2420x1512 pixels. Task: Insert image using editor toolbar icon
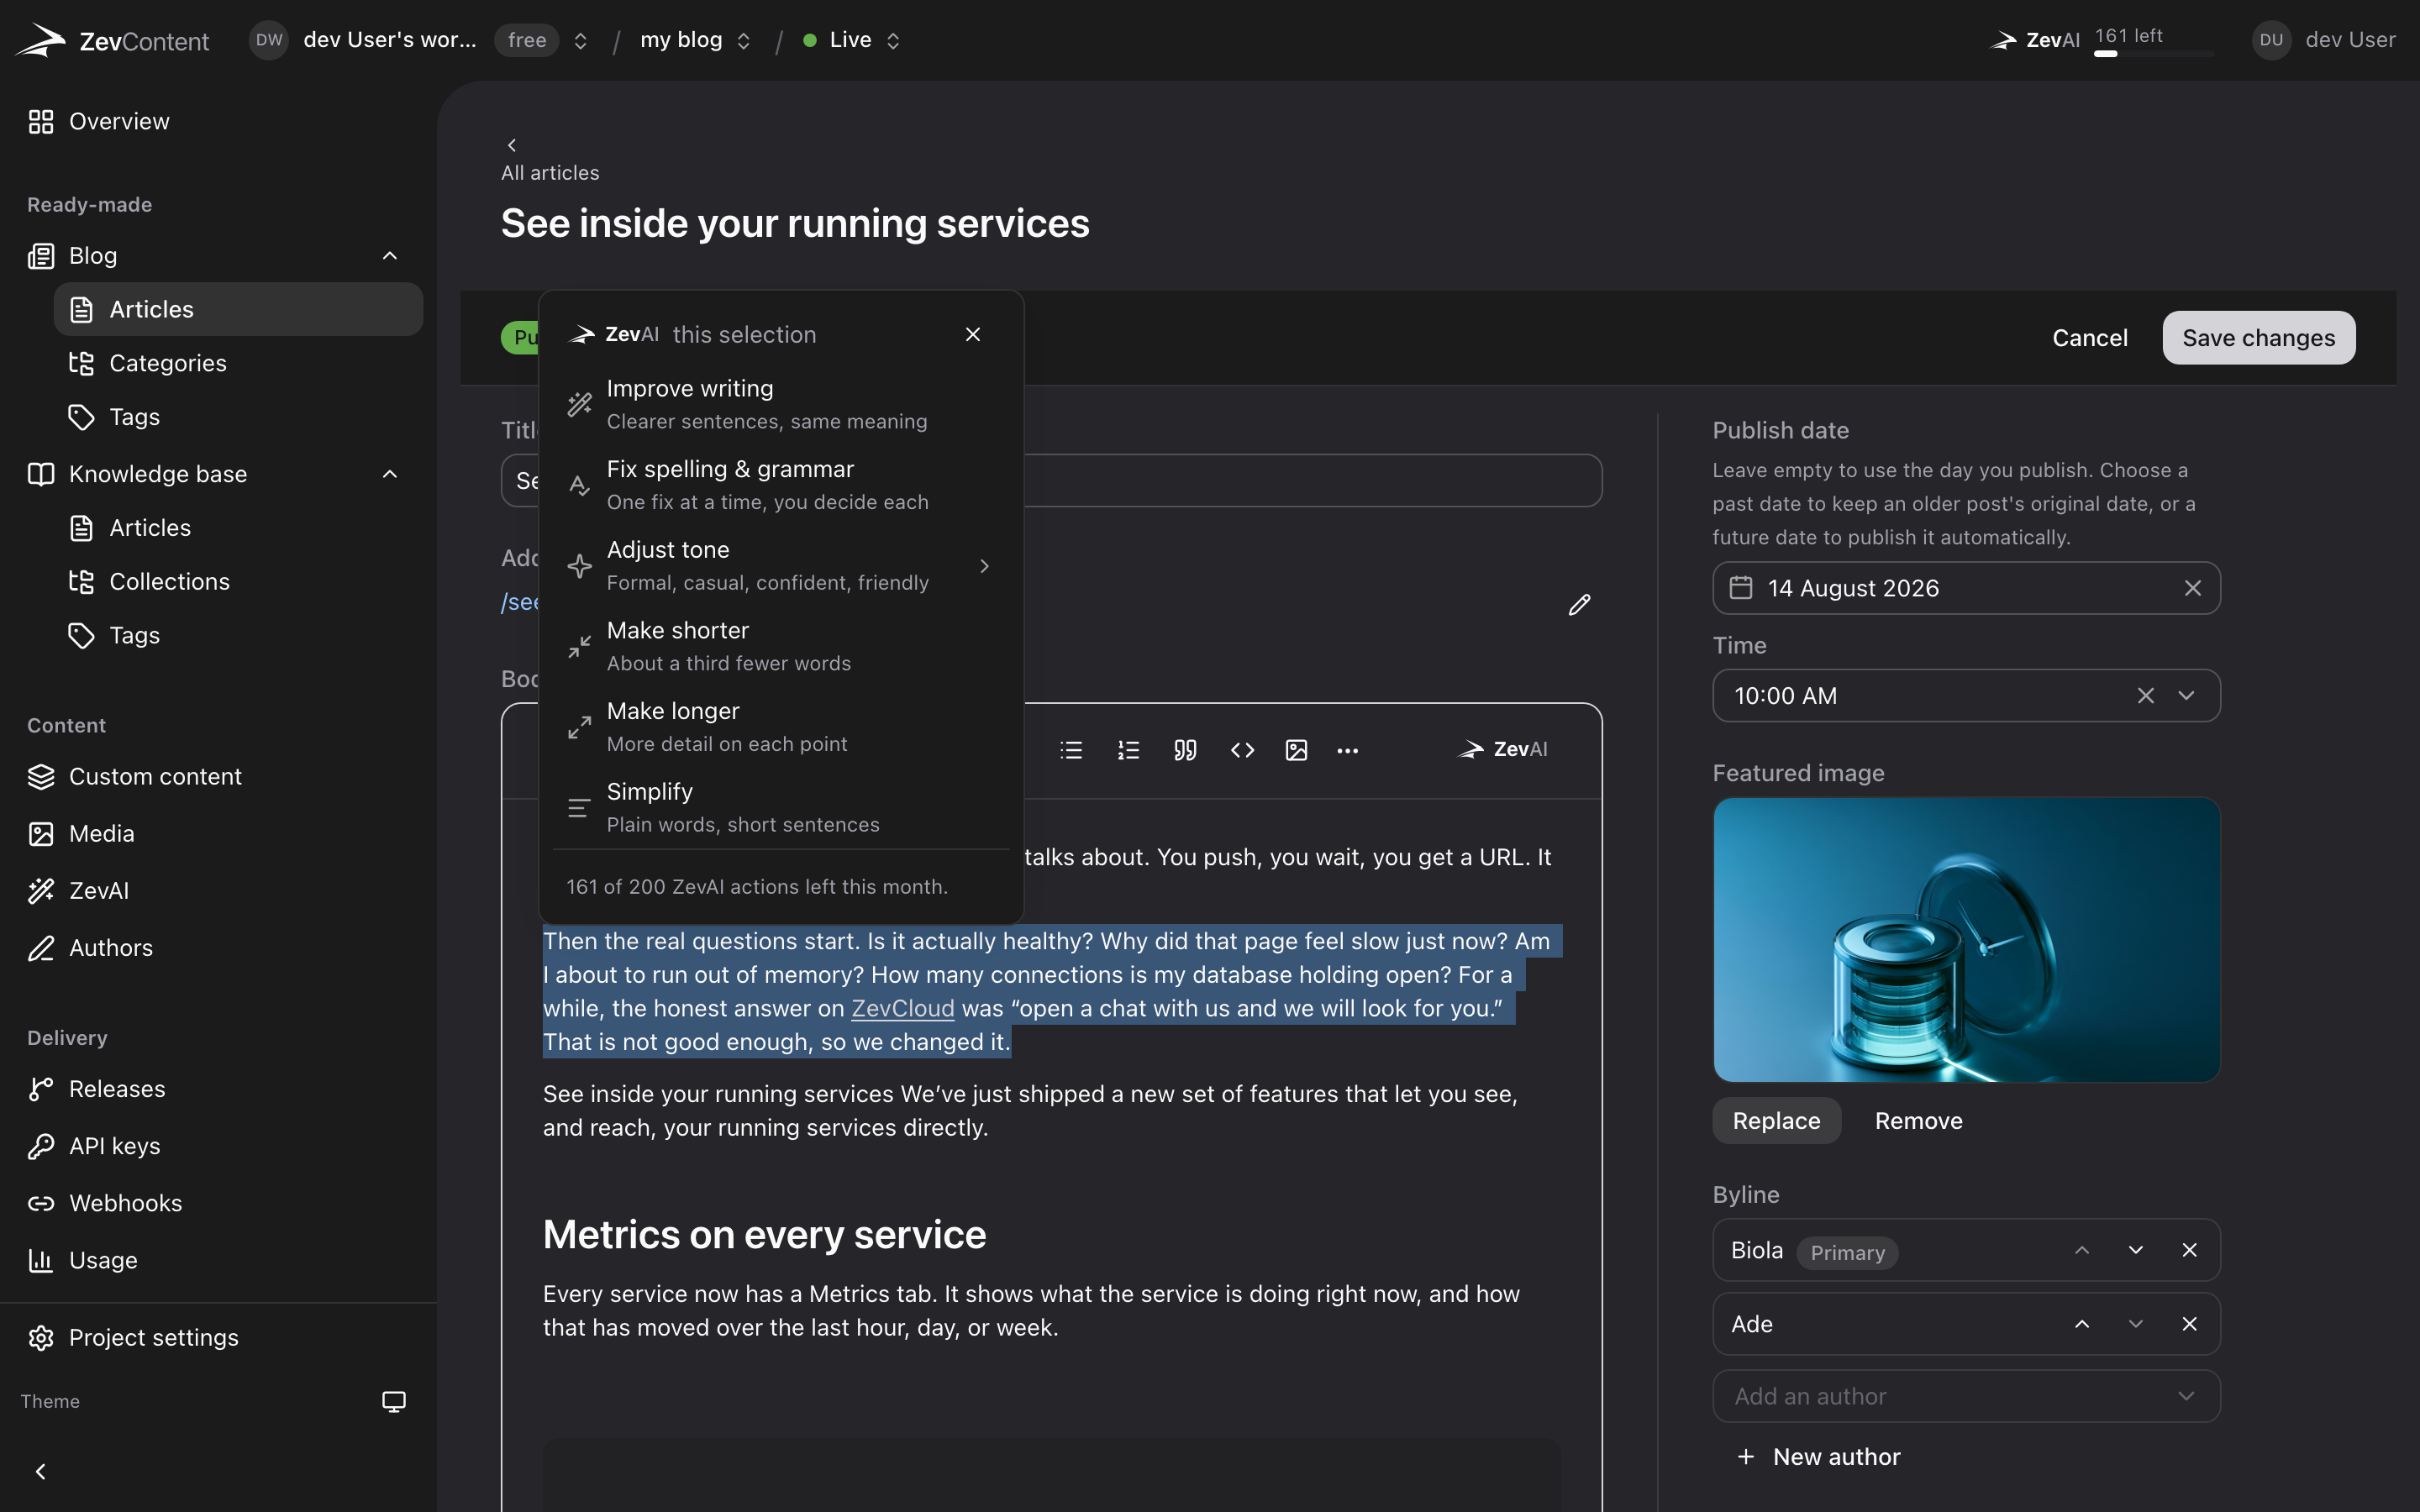tap(1296, 750)
